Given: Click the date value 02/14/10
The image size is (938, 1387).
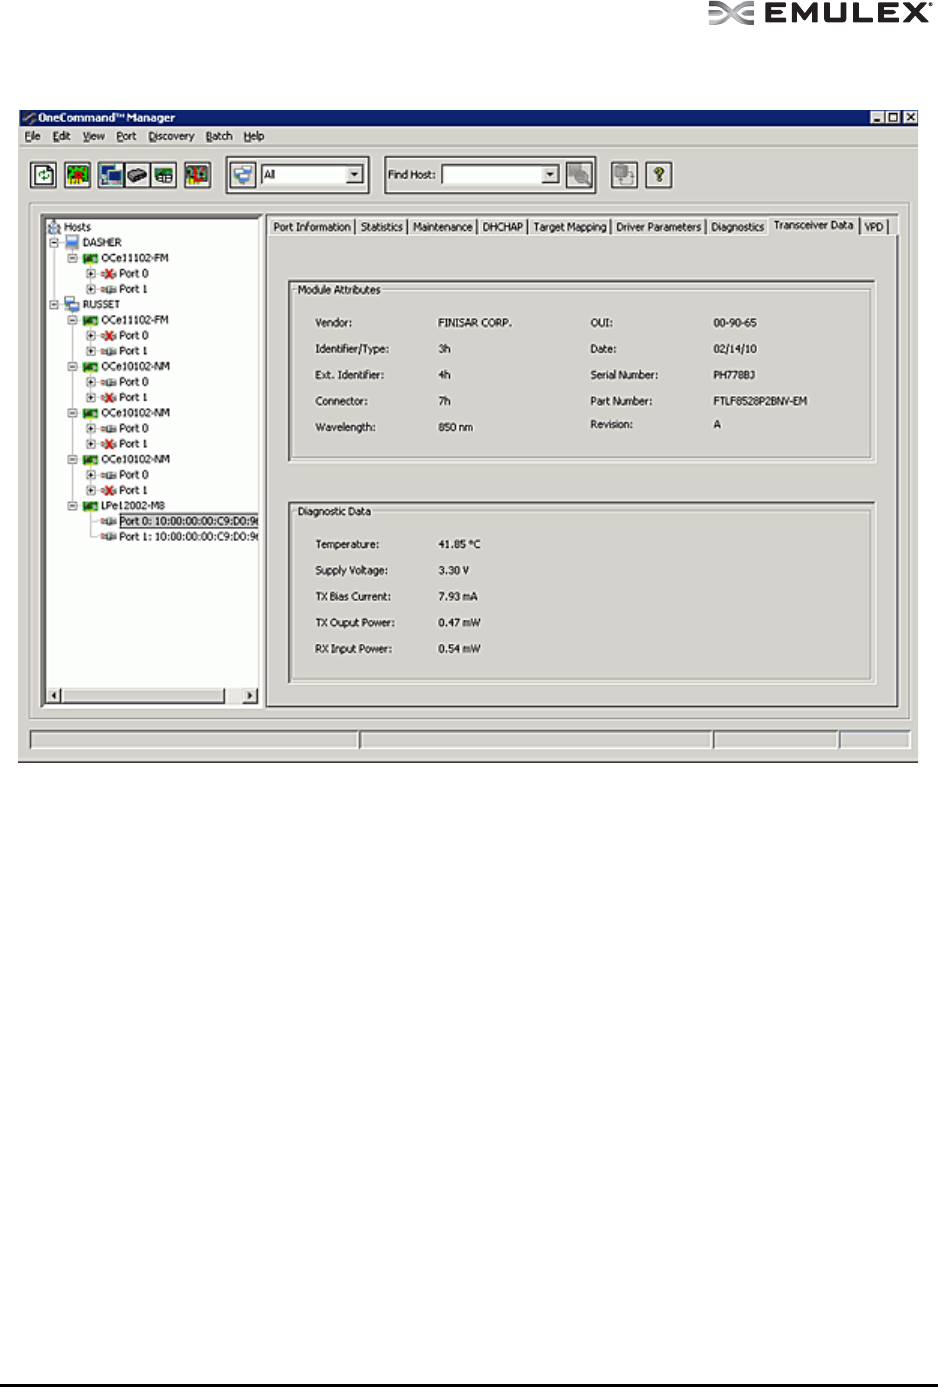Looking at the screenshot, I should [x=735, y=349].
